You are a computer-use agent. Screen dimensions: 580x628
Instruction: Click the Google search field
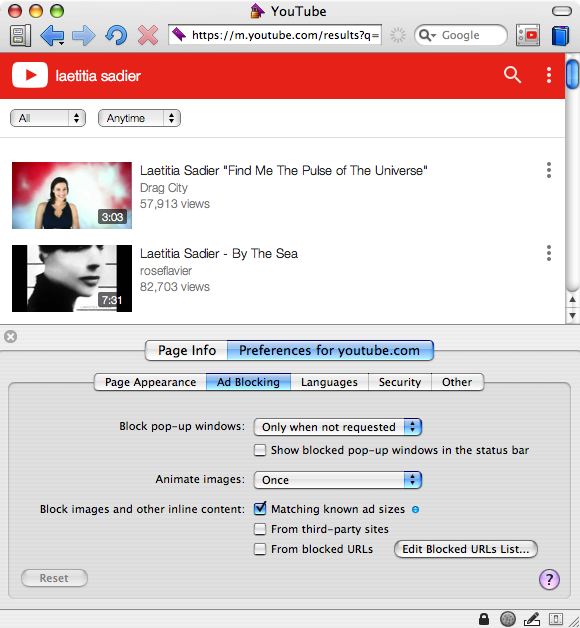pos(461,35)
